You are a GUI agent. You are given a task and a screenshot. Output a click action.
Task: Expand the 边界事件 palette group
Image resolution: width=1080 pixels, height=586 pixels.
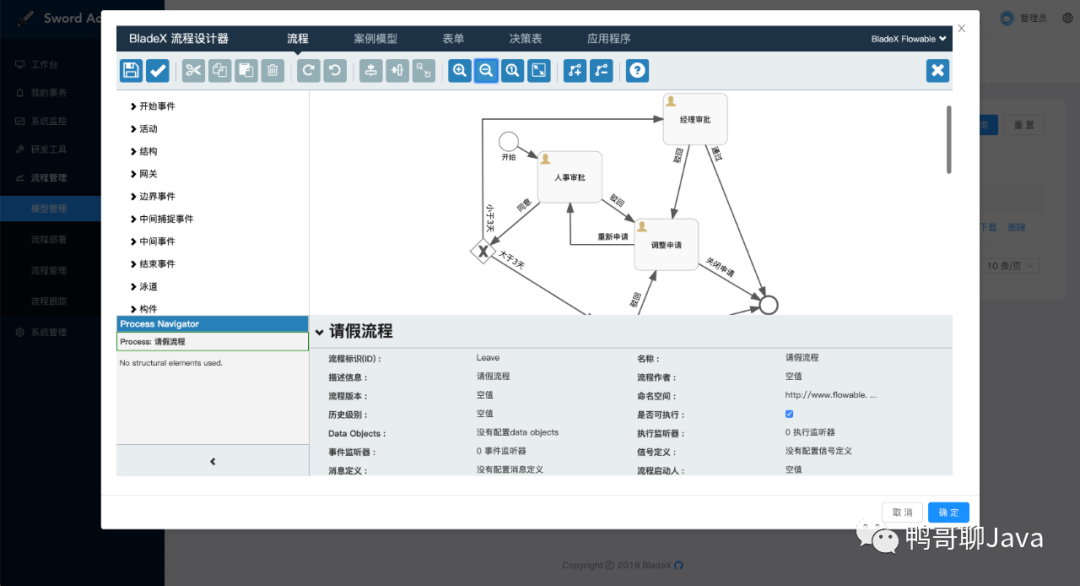(153, 196)
